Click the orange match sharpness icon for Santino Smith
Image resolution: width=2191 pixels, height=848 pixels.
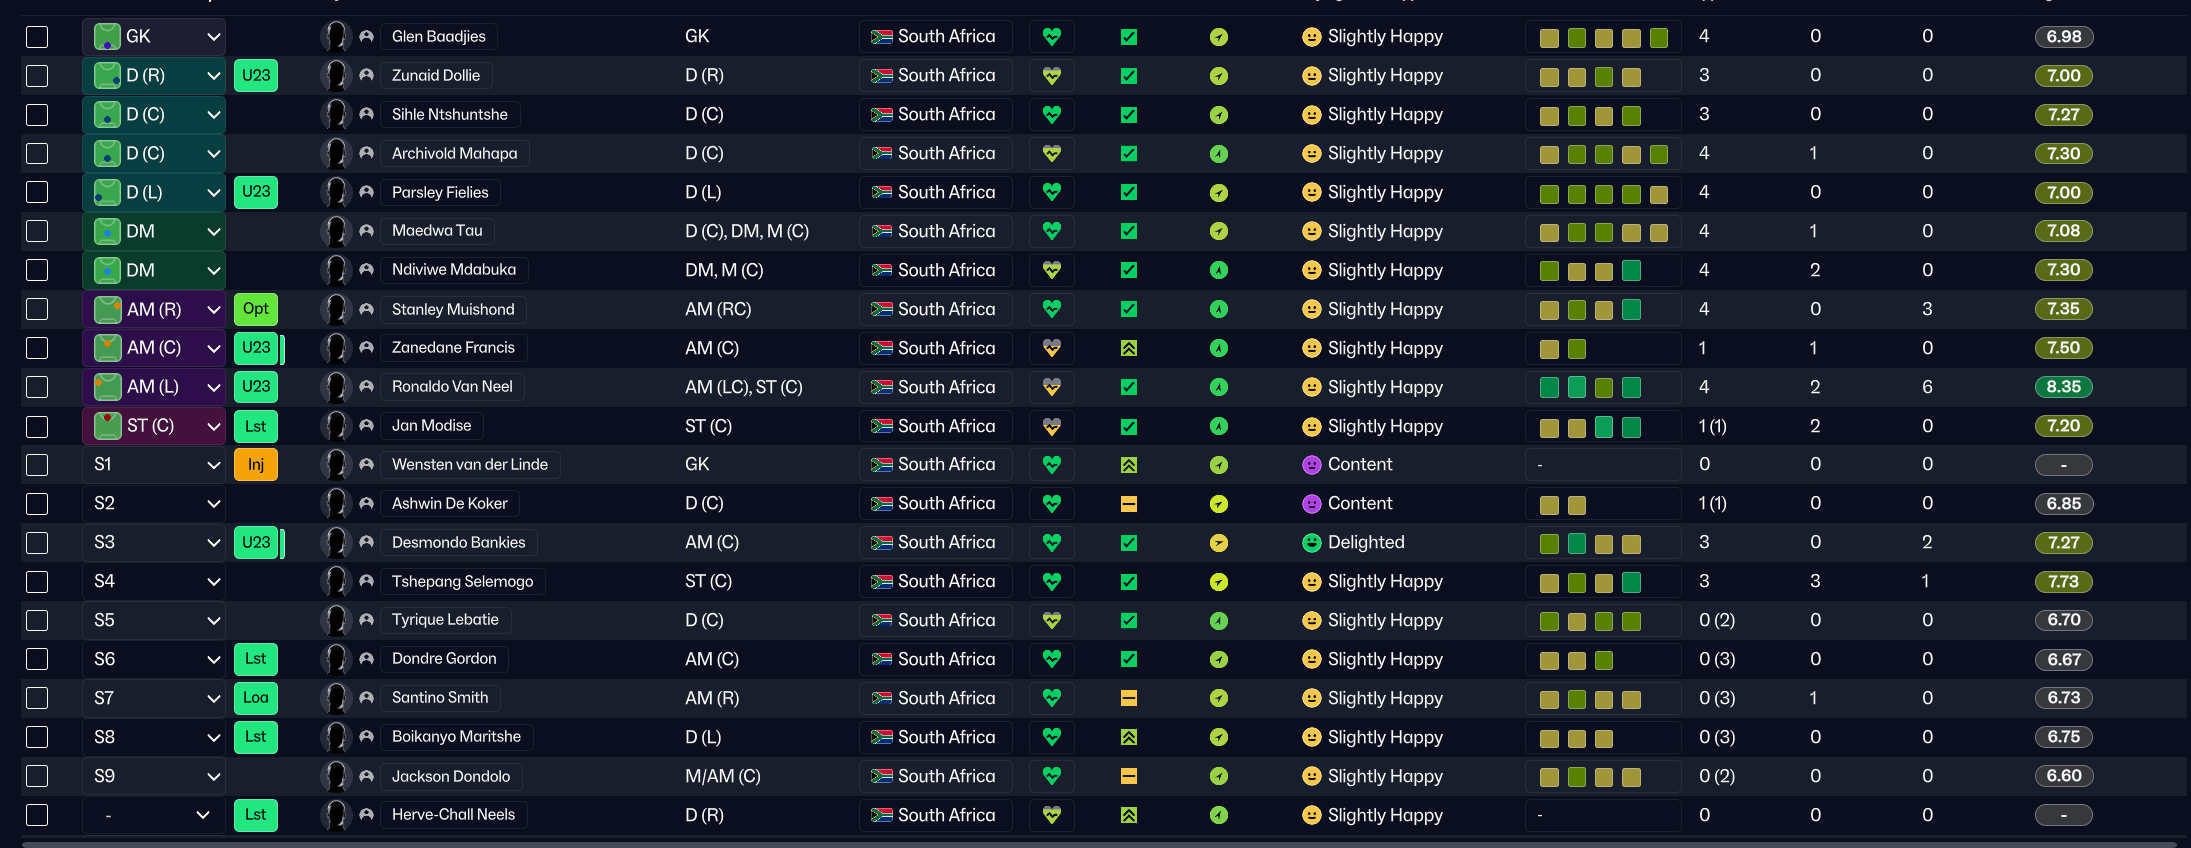point(1129,698)
